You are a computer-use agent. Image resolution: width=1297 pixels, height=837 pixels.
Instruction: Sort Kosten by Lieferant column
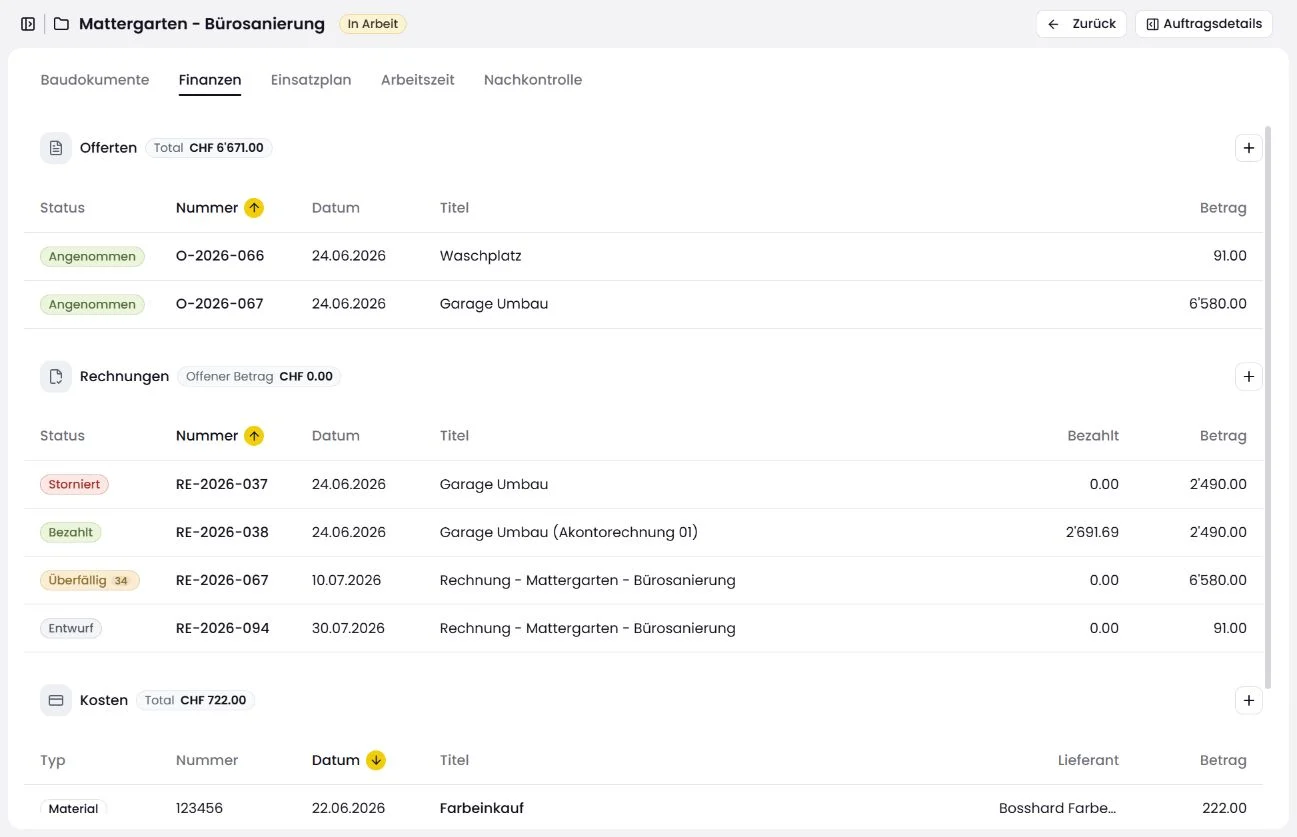1088,760
